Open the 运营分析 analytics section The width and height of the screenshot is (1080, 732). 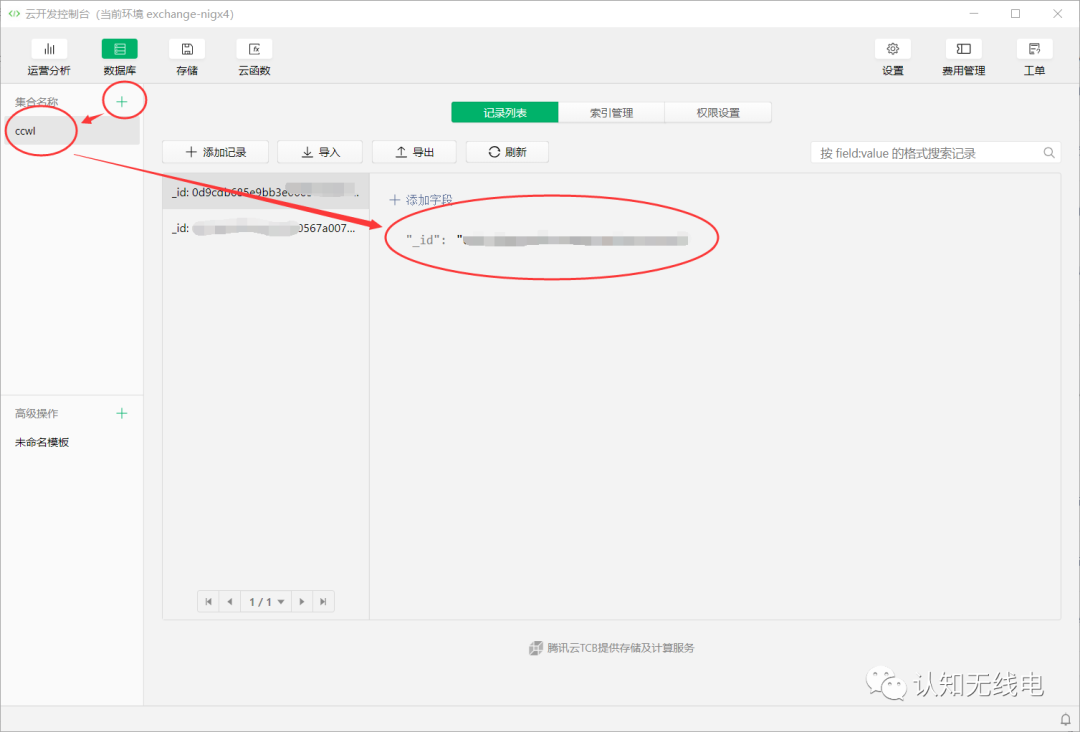pyautogui.click(x=49, y=57)
